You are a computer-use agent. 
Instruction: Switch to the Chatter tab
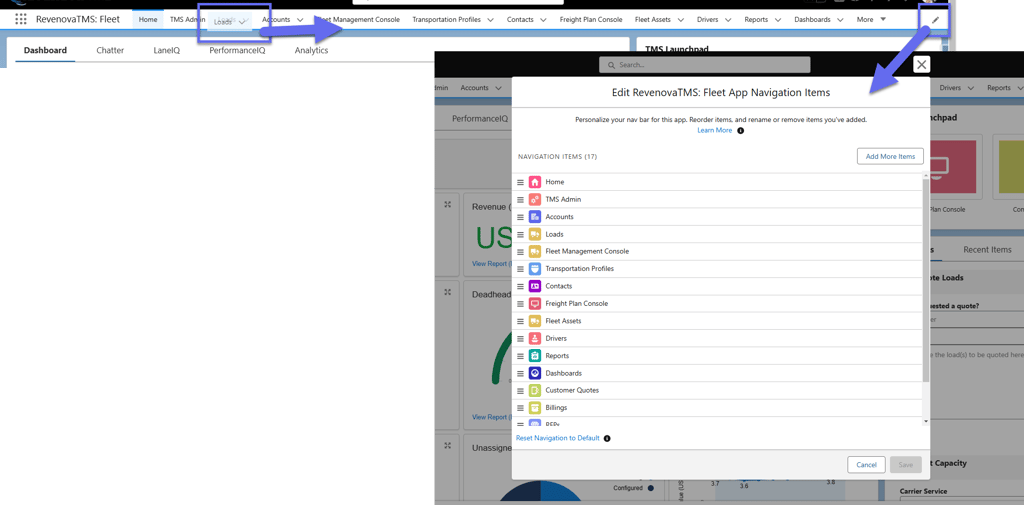click(x=110, y=50)
